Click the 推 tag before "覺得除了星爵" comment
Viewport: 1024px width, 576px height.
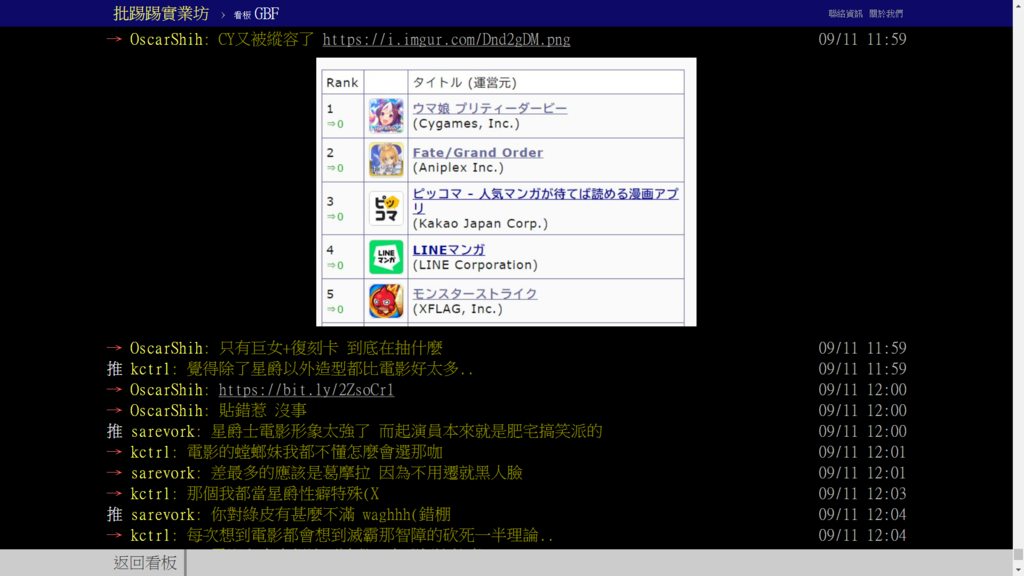pos(114,369)
